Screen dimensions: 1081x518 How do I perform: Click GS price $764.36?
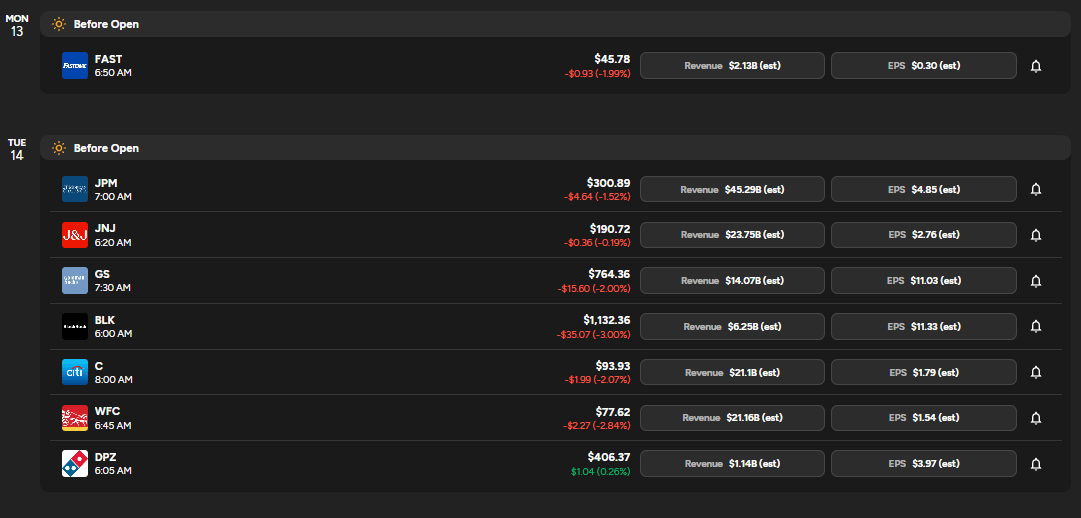pos(609,274)
